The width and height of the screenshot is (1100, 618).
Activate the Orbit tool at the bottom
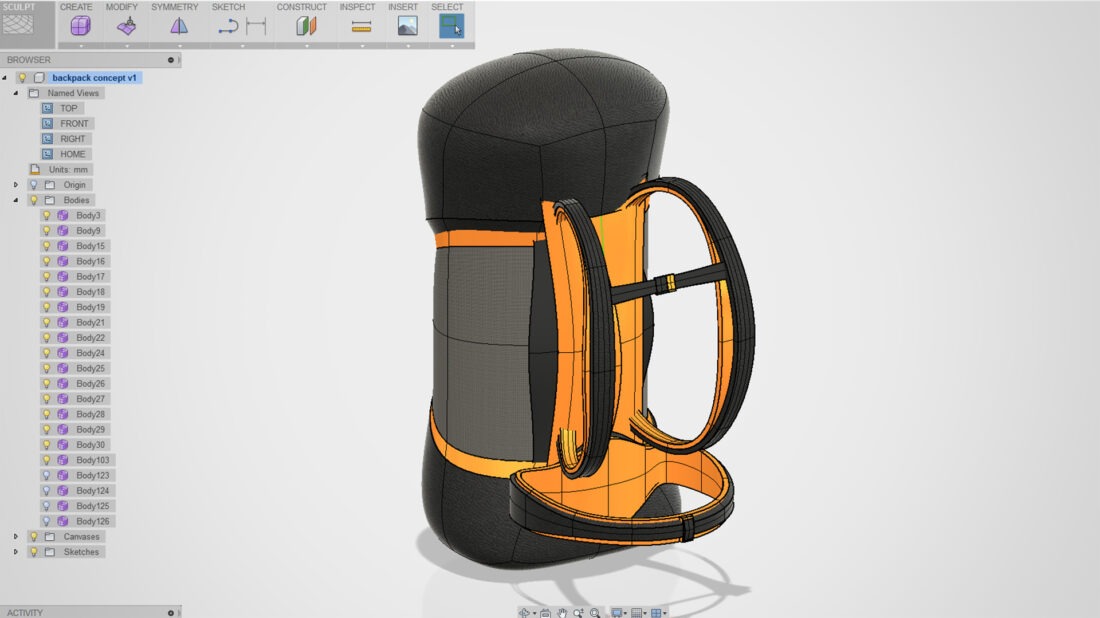524,612
